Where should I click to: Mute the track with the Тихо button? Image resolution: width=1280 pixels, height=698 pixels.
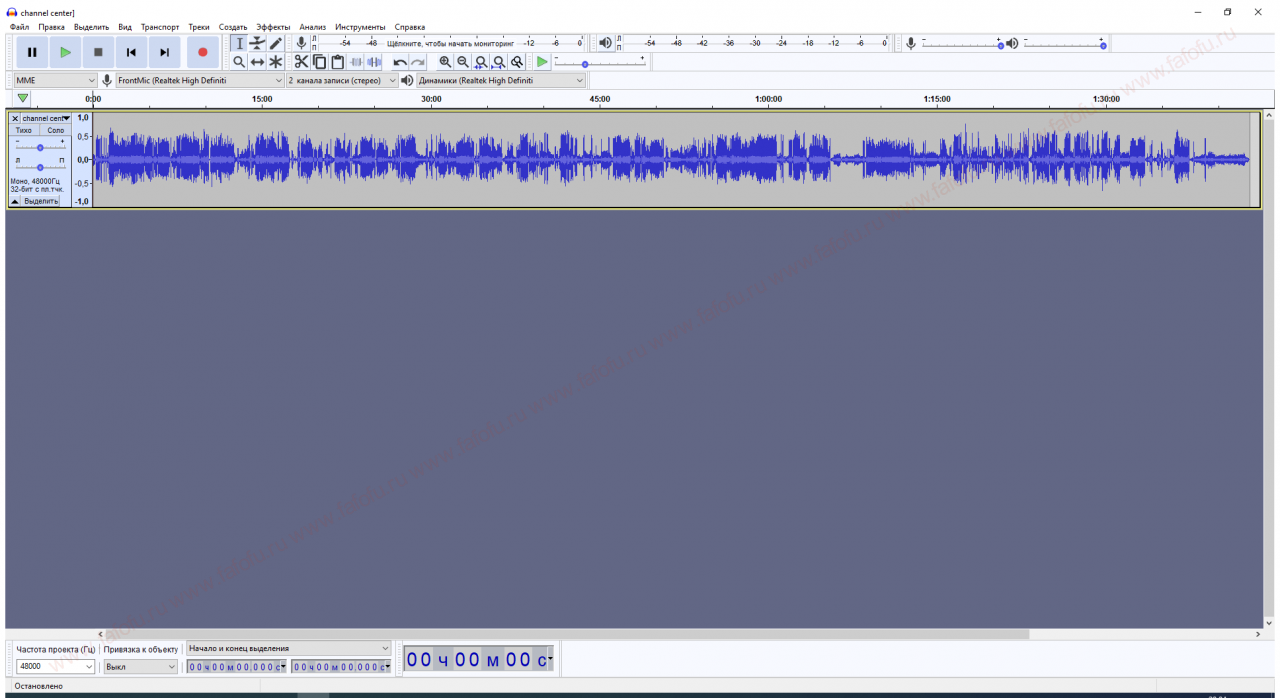pyautogui.click(x=24, y=130)
